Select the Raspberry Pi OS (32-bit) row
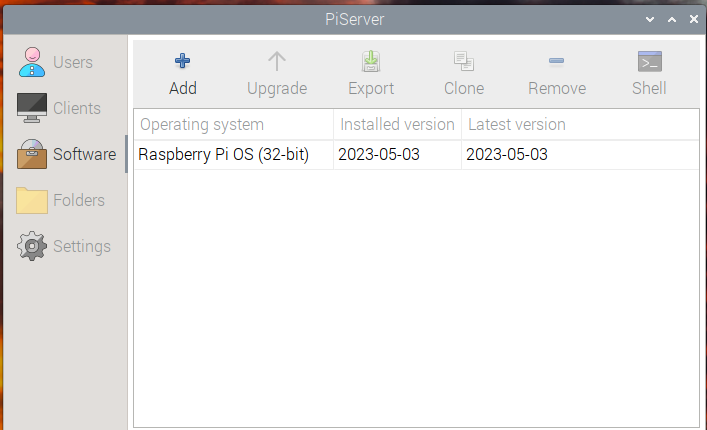Viewport: 707px width, 430px height. tap(416, 155)
